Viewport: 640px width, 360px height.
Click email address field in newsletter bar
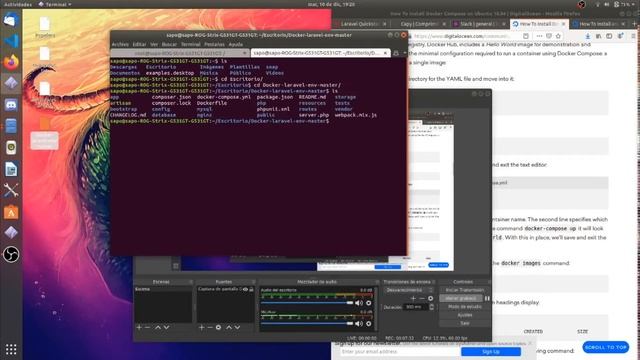pyautogui.click(x=399, y=351)
